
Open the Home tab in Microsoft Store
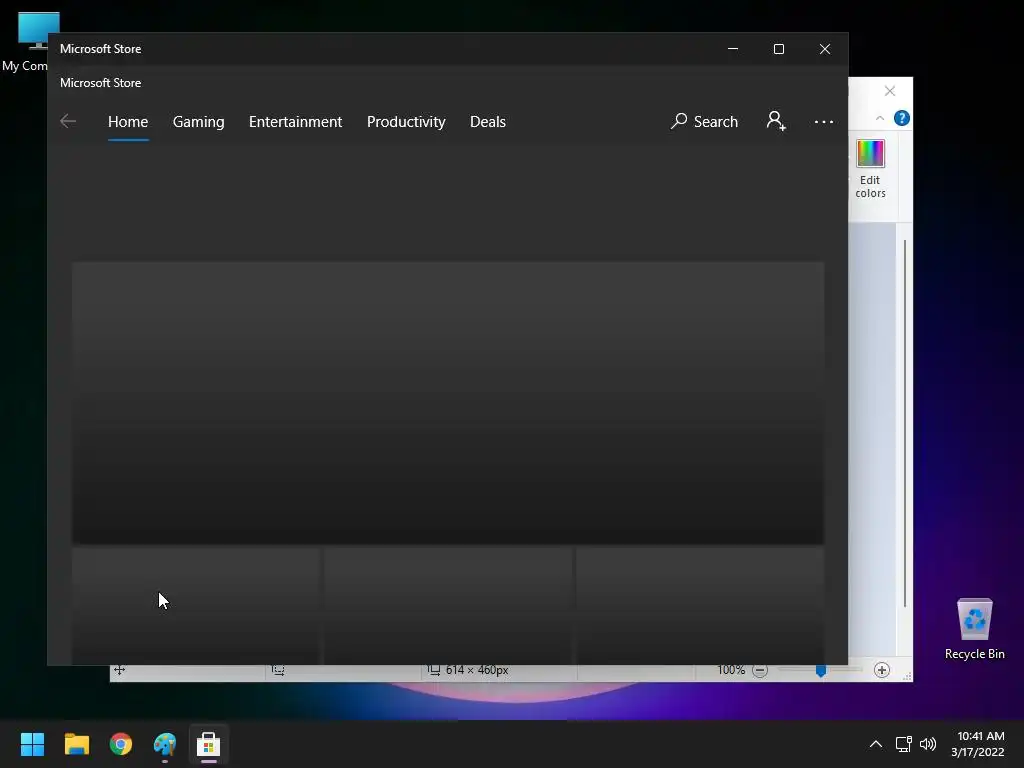(128, 122)
